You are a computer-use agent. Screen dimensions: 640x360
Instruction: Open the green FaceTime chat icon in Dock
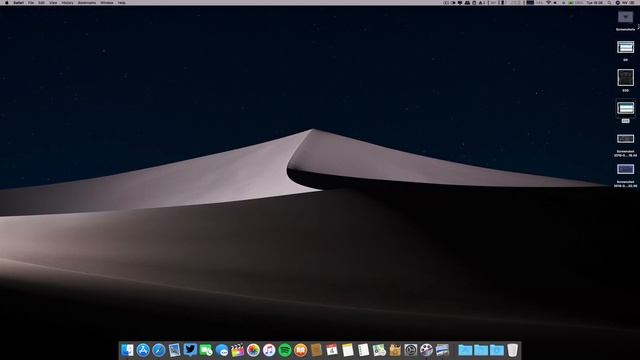(x=206, y=350)
